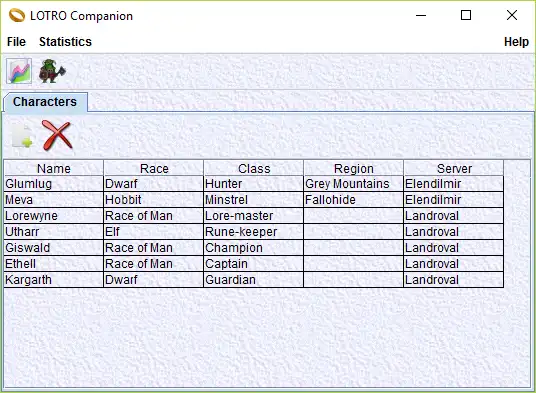Click the warband goblin icon in toolbar

[x=52, y=71]
